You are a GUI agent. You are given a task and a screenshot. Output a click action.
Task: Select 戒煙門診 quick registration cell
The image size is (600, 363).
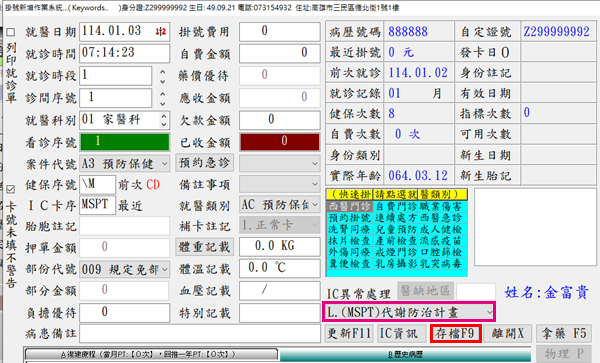point(395,252)
